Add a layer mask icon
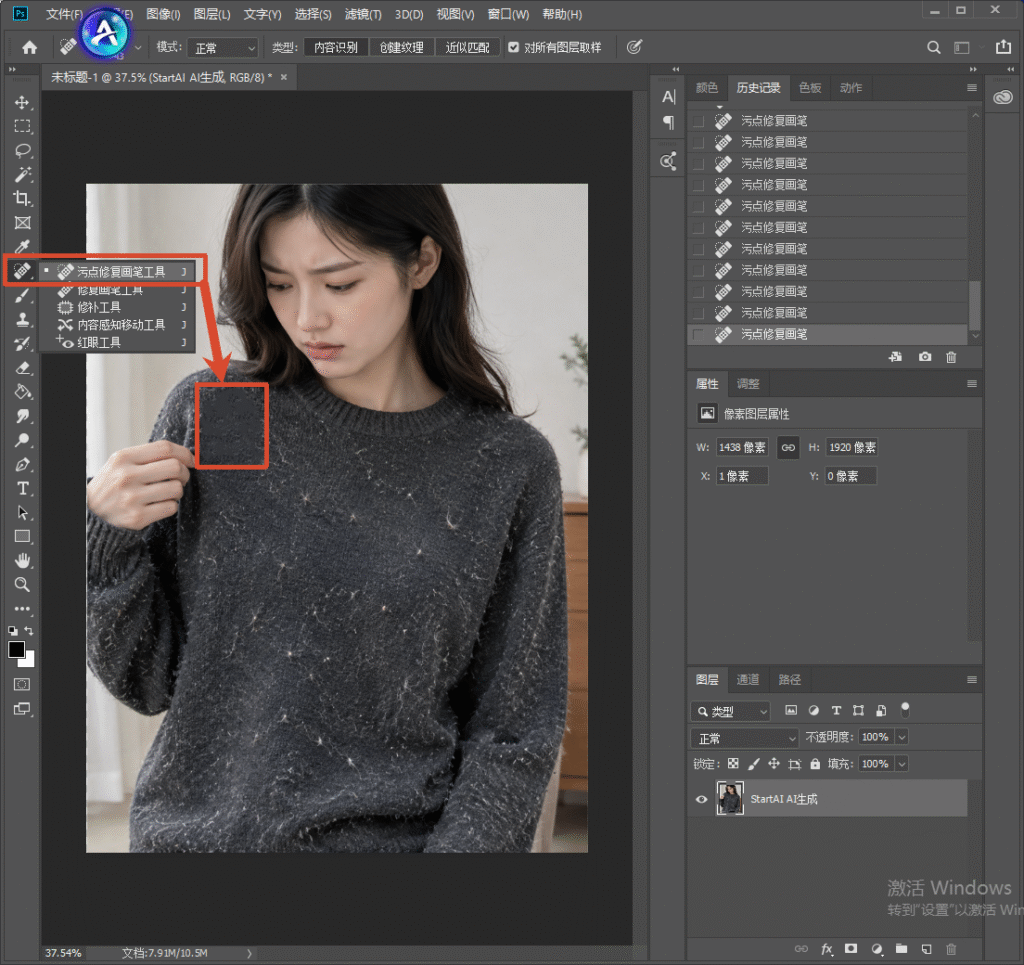Image resolution: width=1024 pixels, height=965 pixels. coord(851,949)
